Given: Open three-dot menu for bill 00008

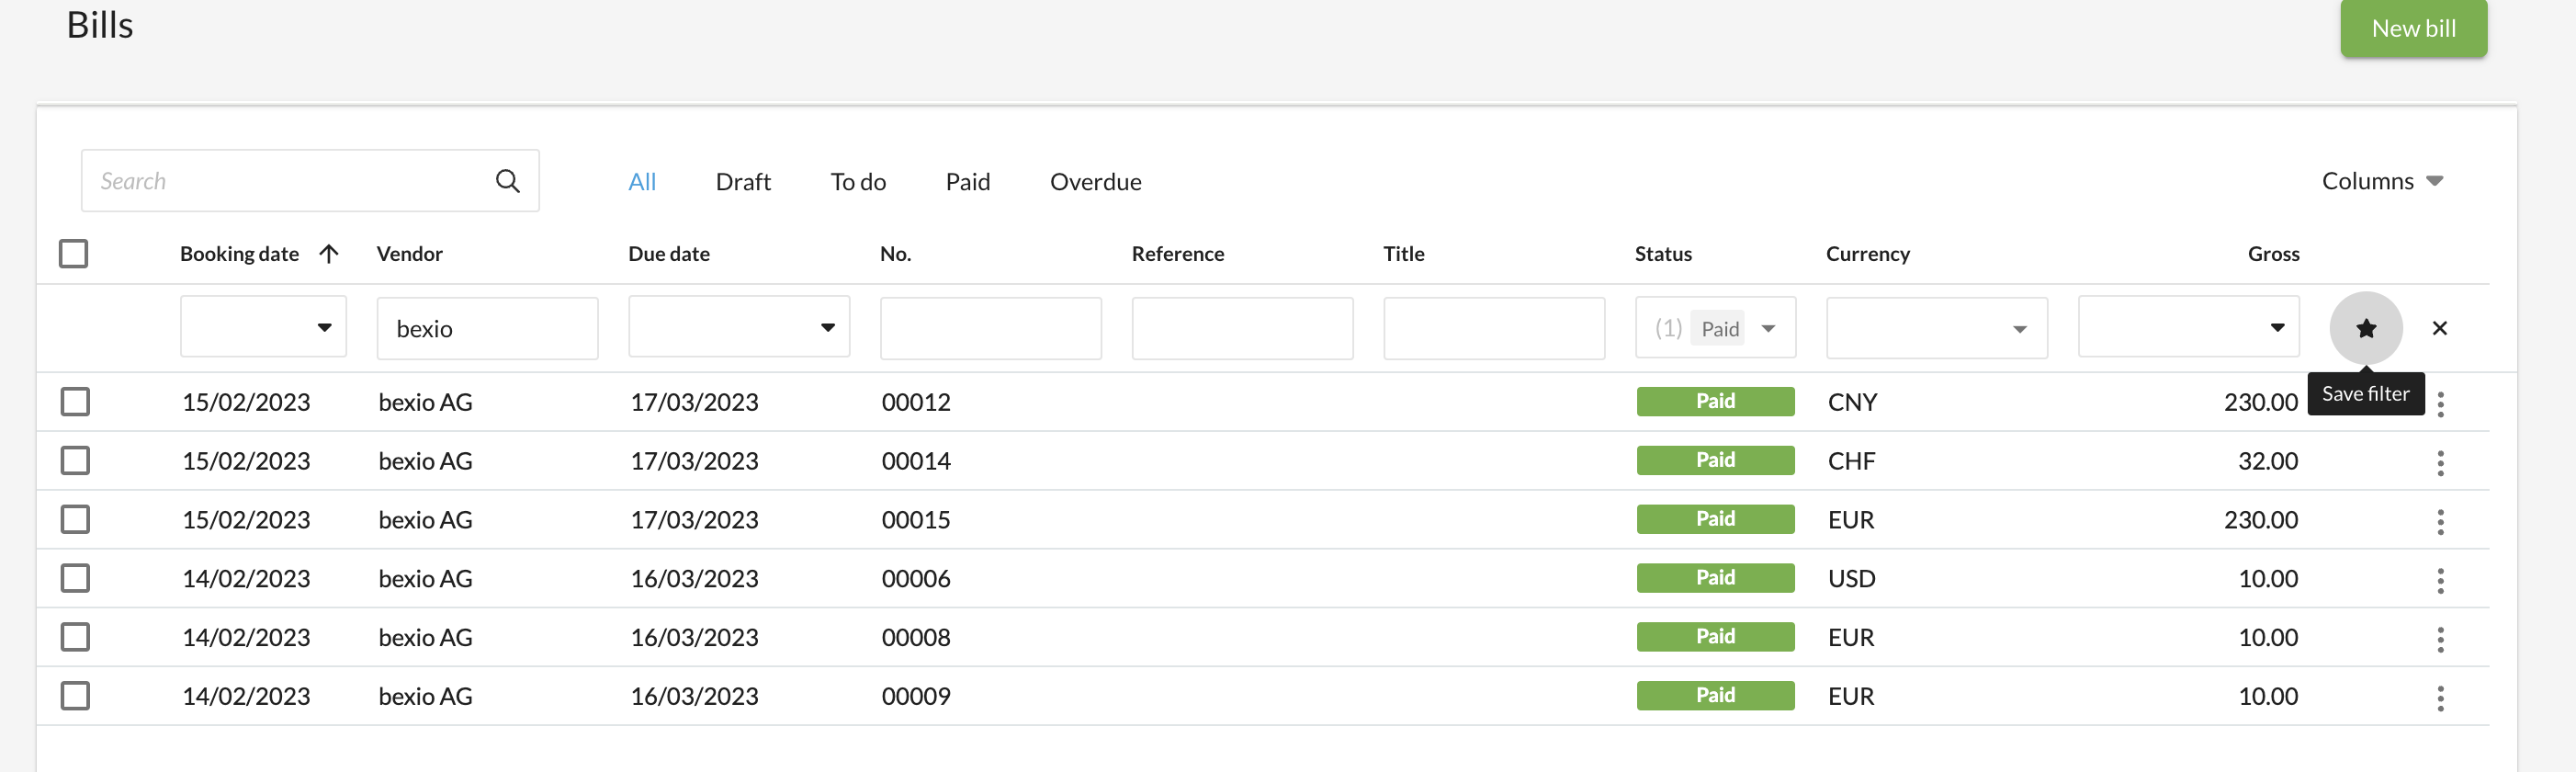Looking at the screenshot, I should pos(2440,639).
